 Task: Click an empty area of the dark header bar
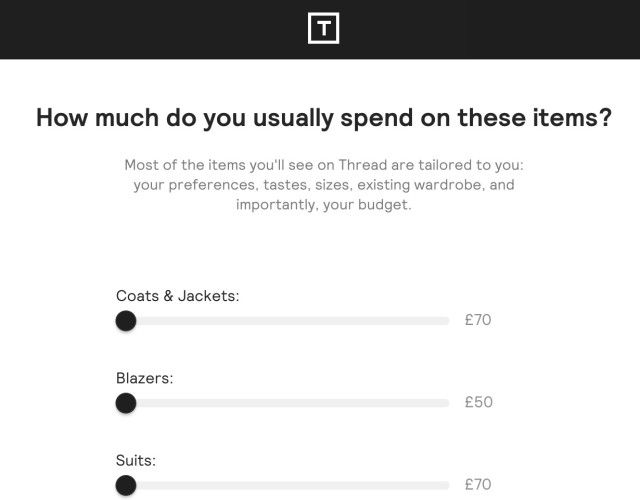tap(122, 29)
